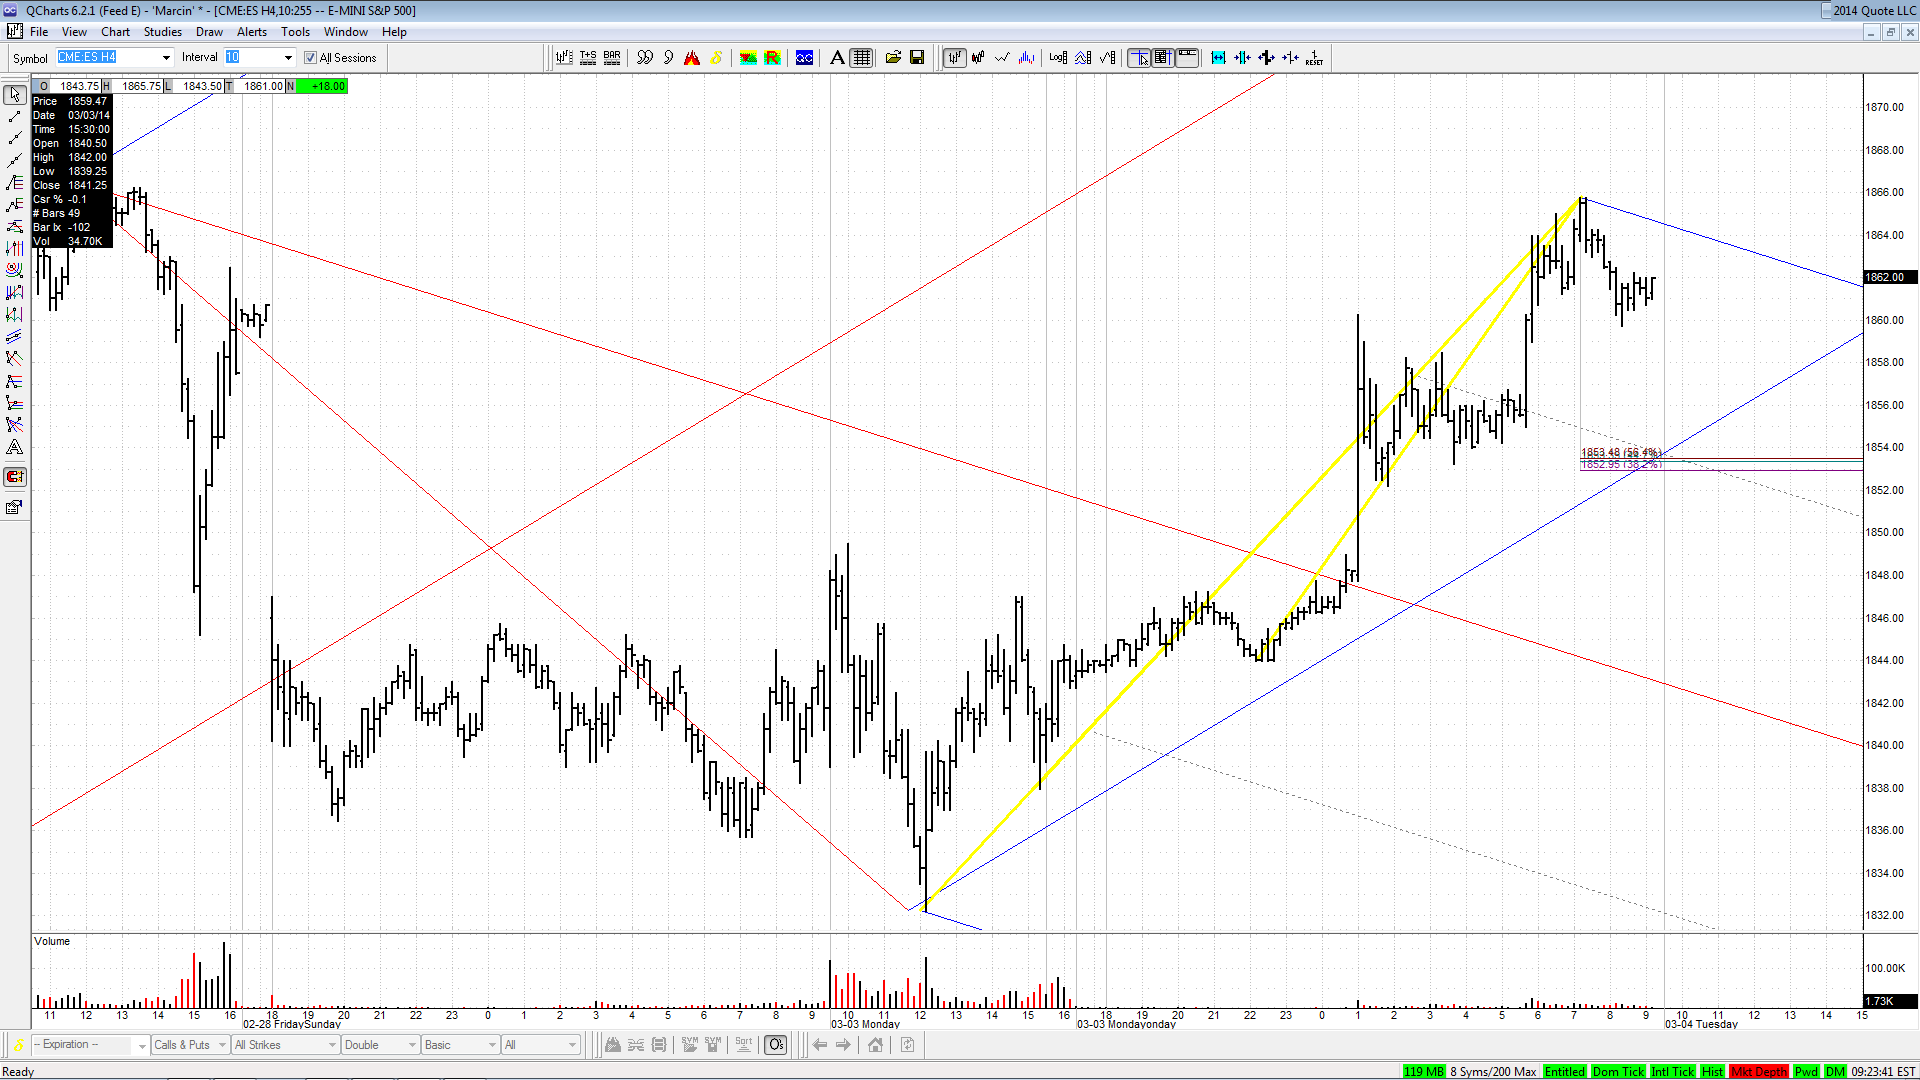
Task: Click the Time & Sales (T+S) icon
Action: click(588, 58)
